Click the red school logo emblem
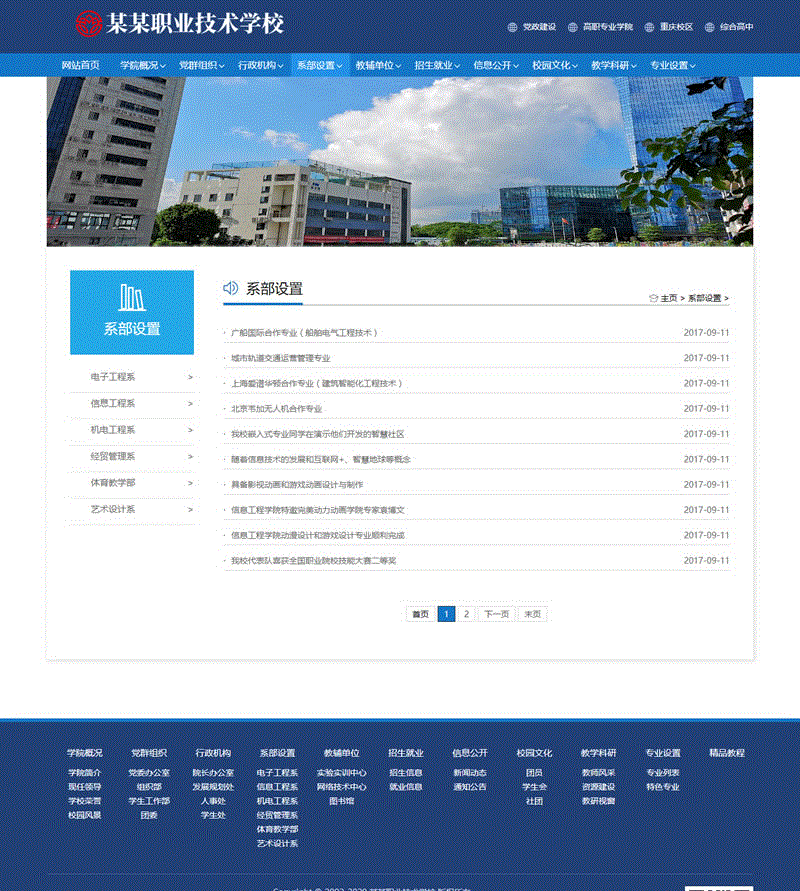800x891 pixels. [x=89, y=24]
